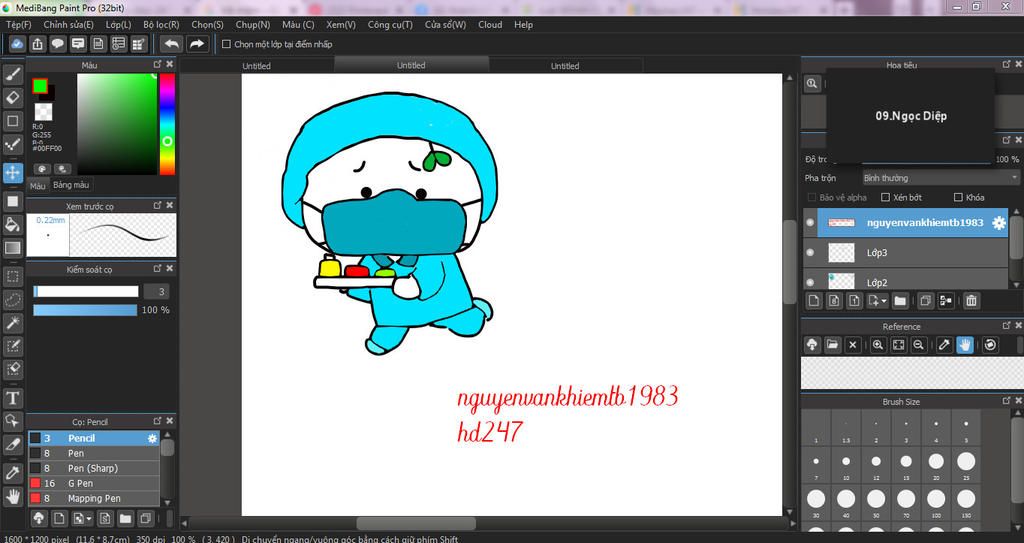Create new layer folder in layer panel
Screen dimensions: 1024x543
pos(900,301)
